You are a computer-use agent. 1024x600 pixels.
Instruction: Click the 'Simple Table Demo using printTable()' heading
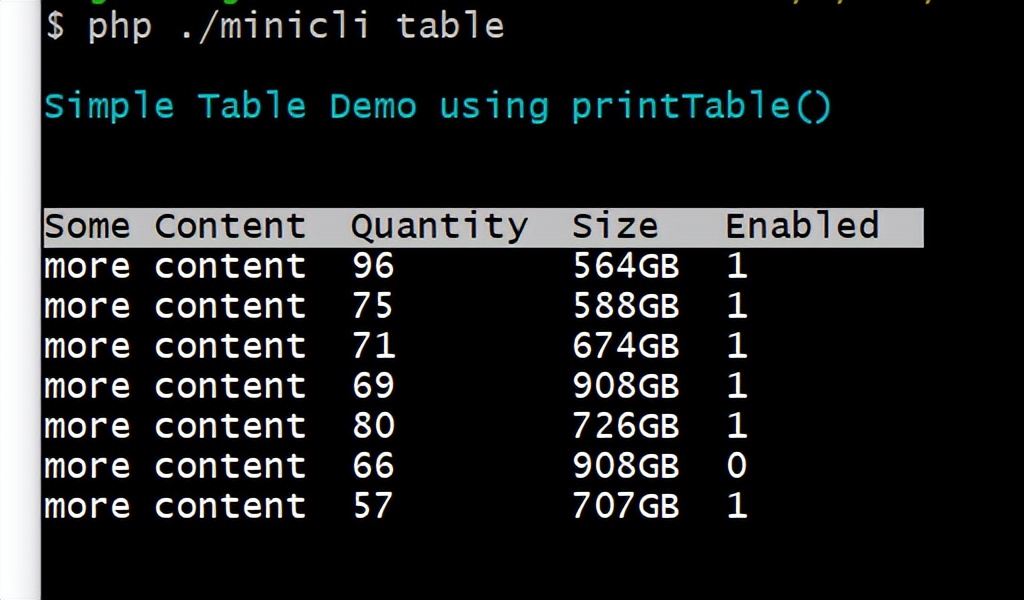tap(438, 106)
